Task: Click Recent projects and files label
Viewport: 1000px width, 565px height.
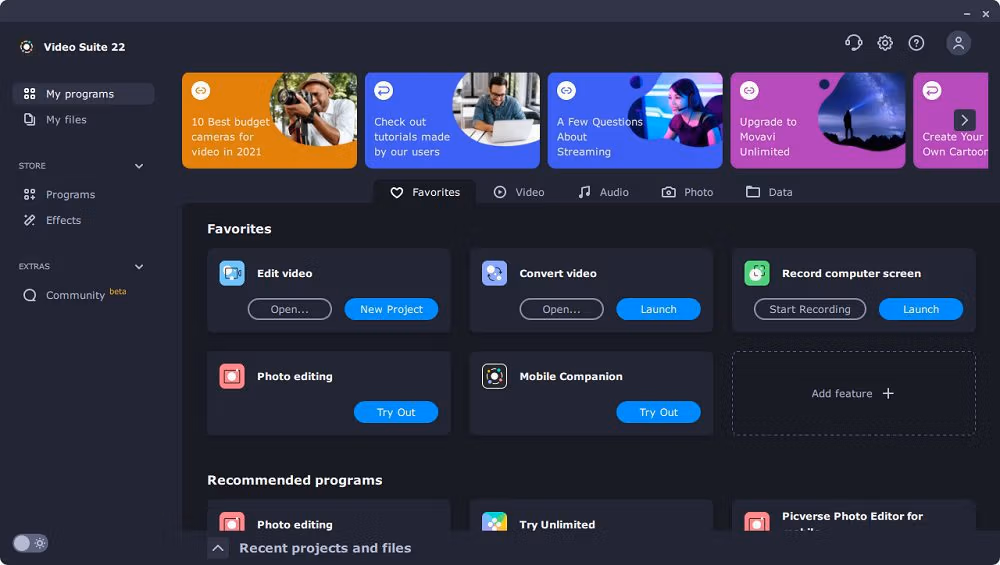Action: coord(325,548)
